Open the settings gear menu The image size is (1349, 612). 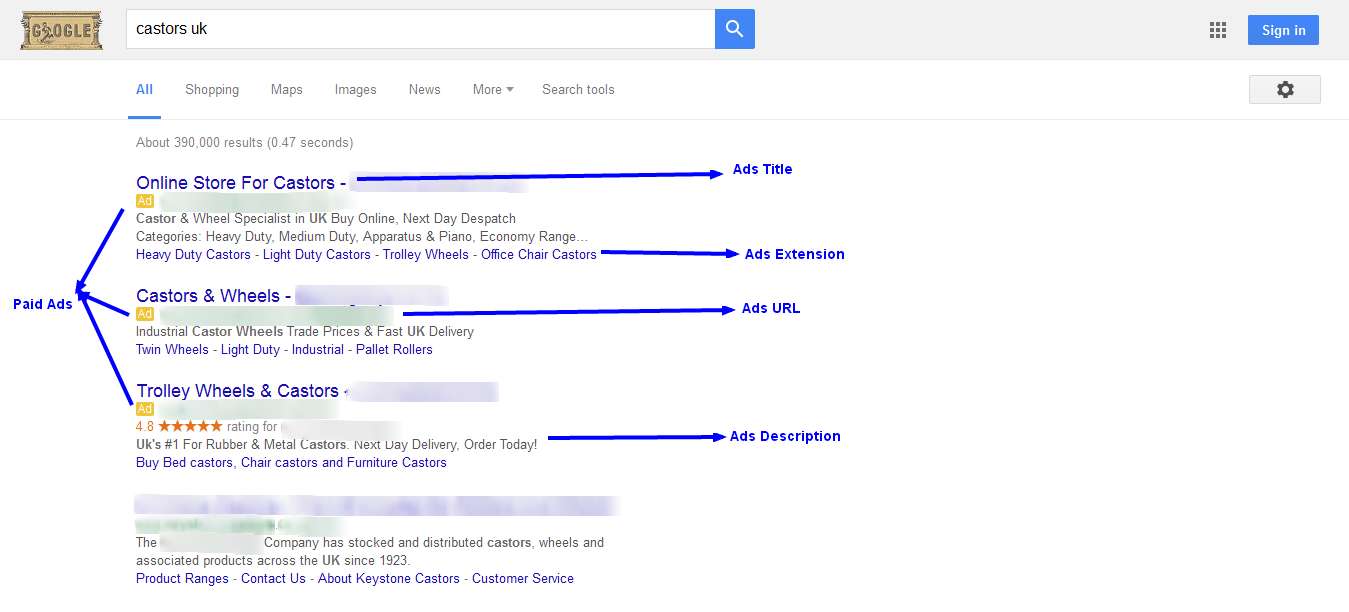coord(1285,89)
